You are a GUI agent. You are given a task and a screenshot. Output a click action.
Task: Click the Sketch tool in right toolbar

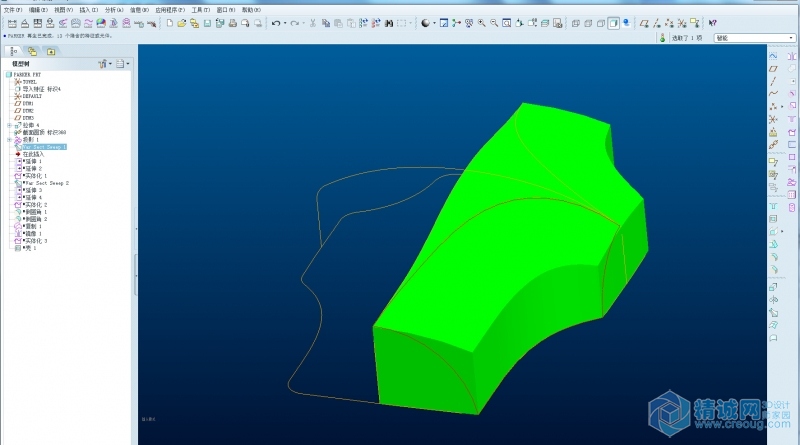coord(773,56)
